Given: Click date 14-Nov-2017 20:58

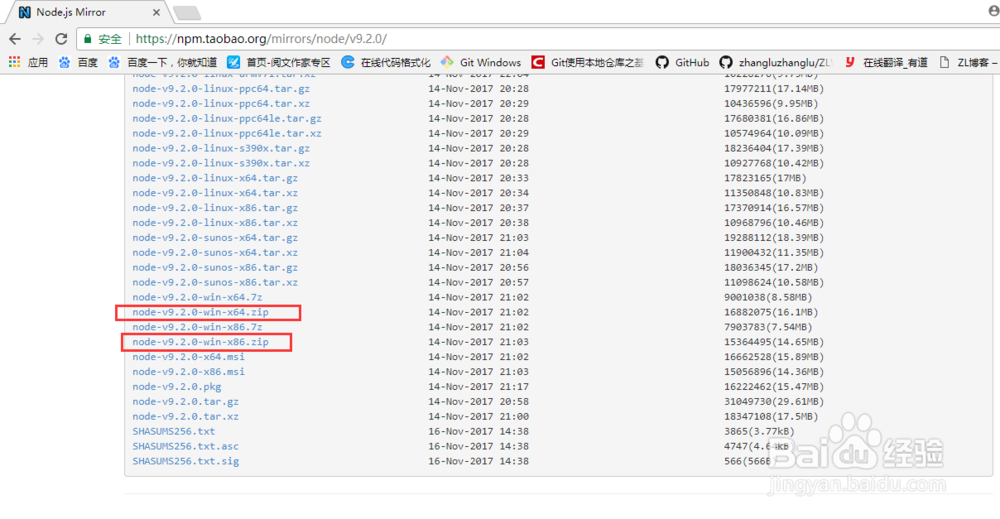Looking at the screenshot, I should (478, 402).
